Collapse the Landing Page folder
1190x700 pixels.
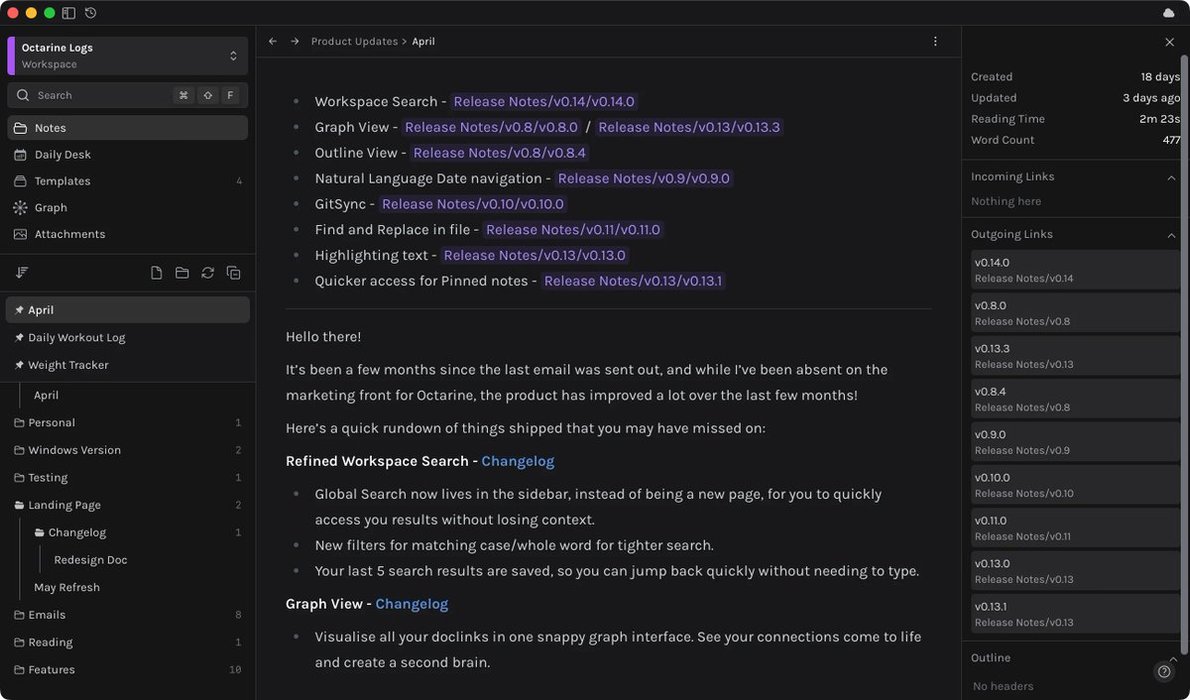pos(20,506)
